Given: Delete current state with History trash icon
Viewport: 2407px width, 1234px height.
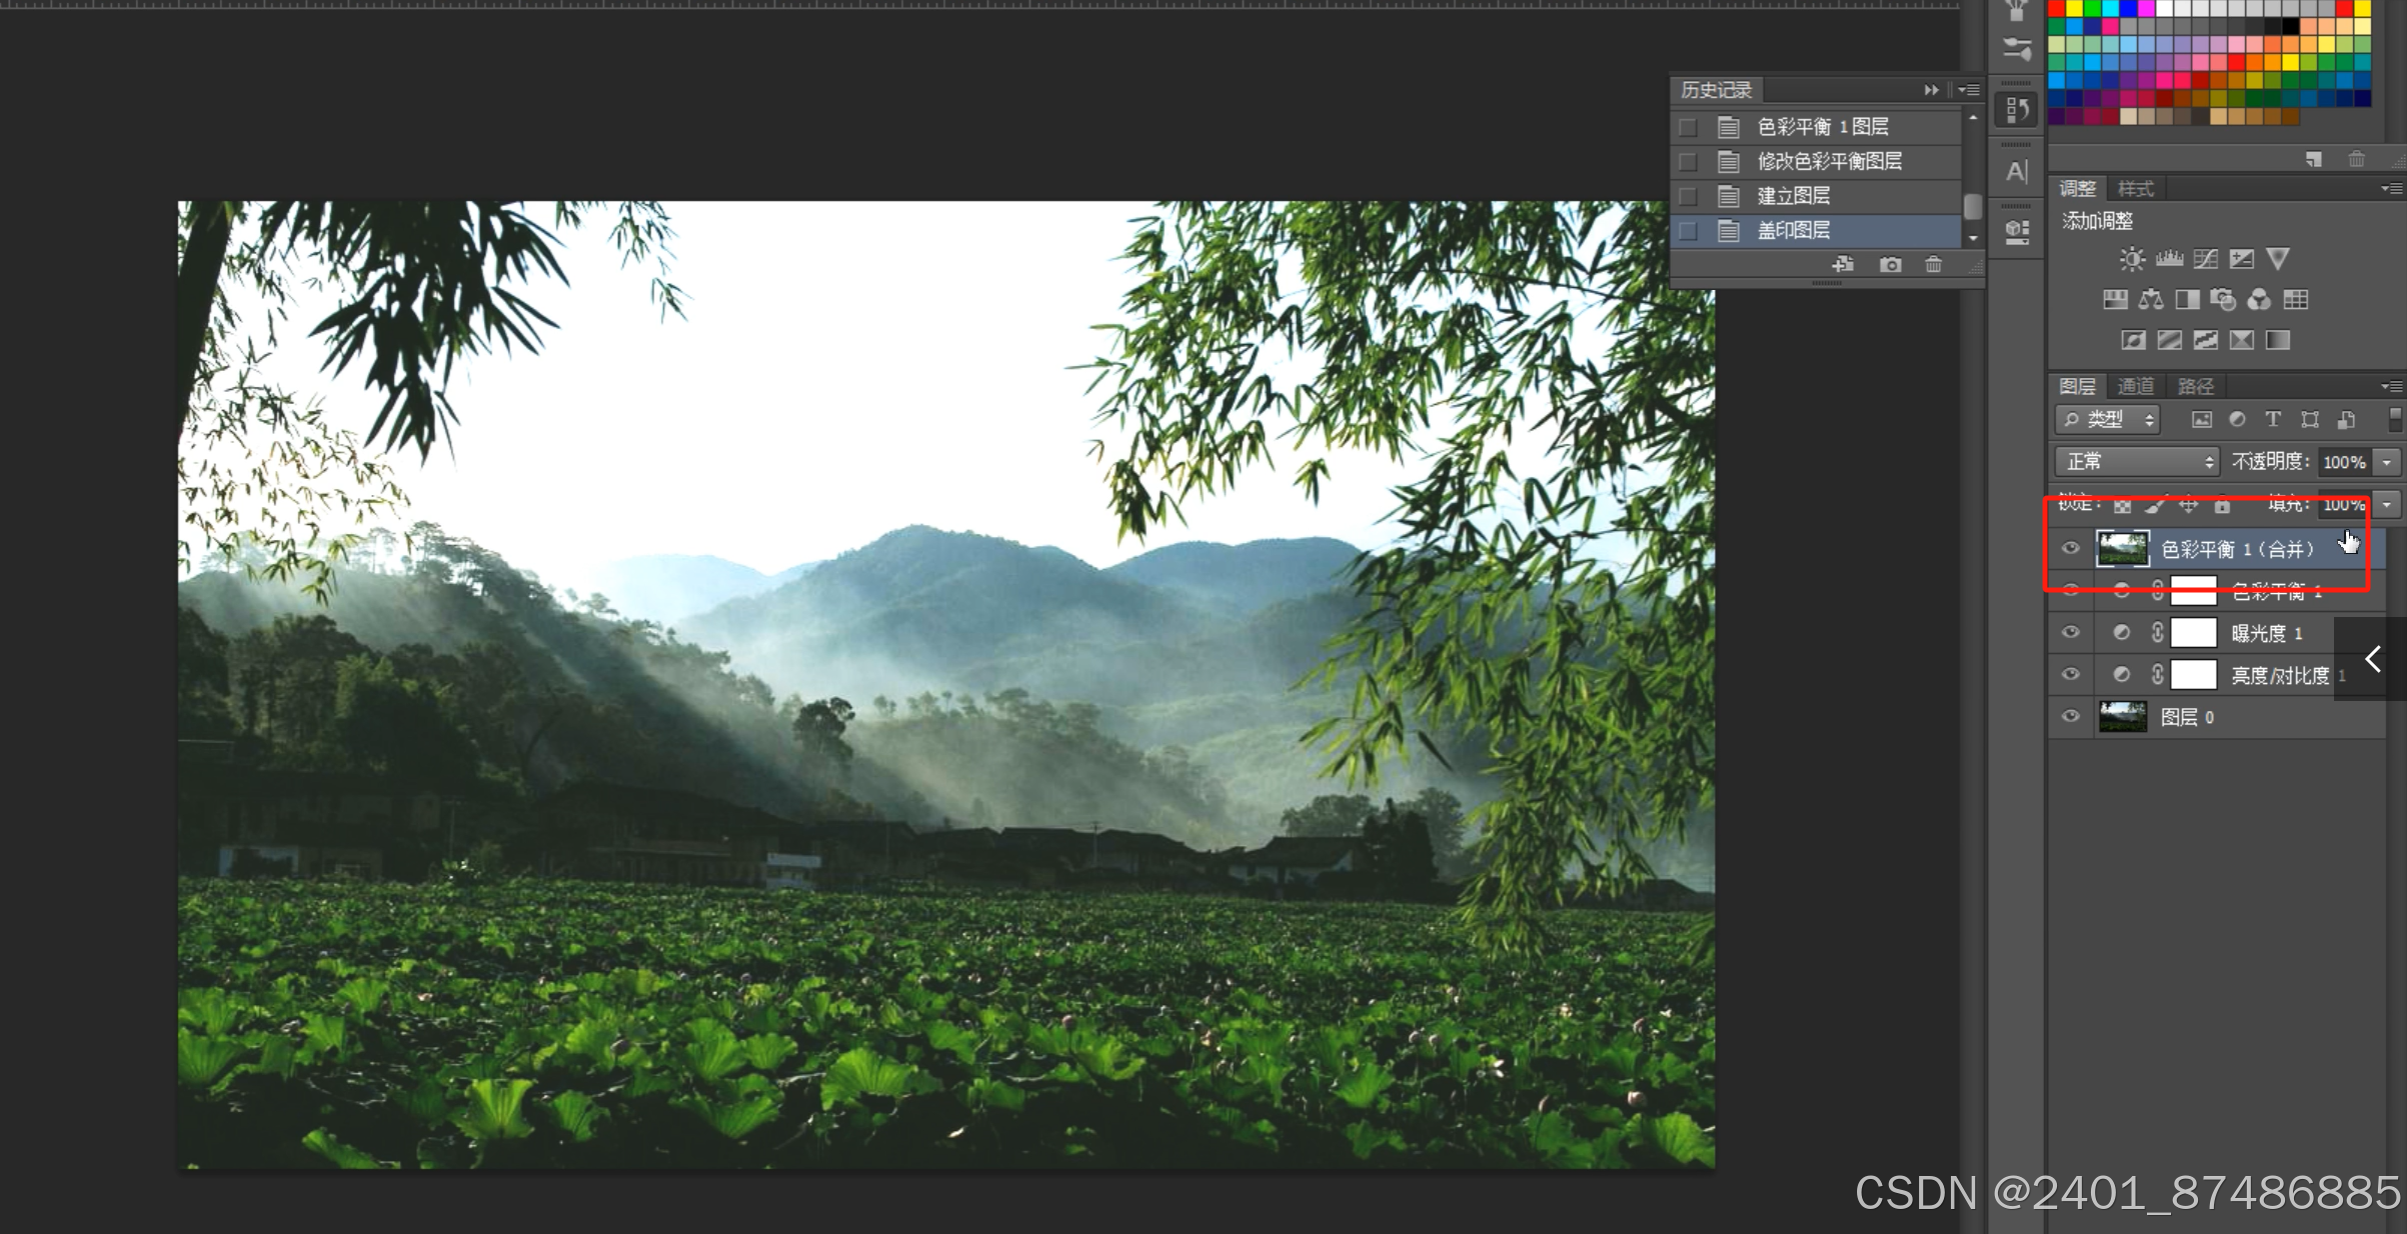Looking at the screenshot, I should 1933,265.
